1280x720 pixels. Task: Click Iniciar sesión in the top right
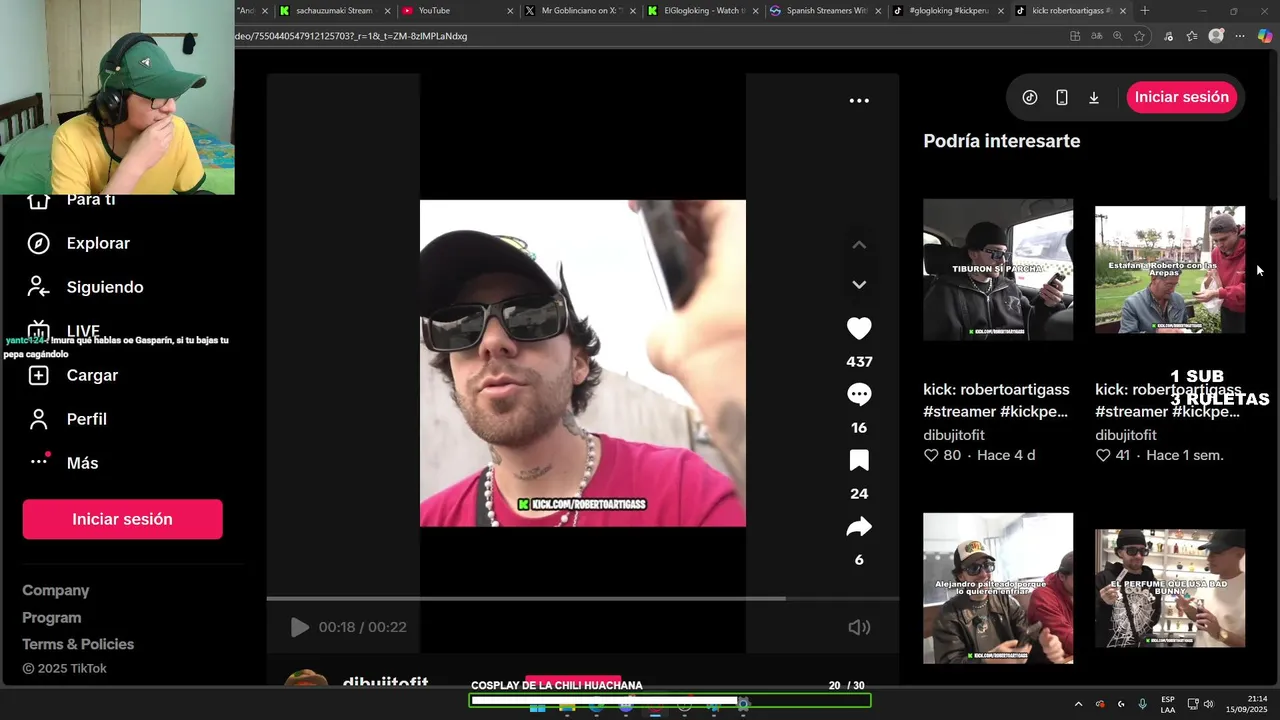(x=1182, y=97)
